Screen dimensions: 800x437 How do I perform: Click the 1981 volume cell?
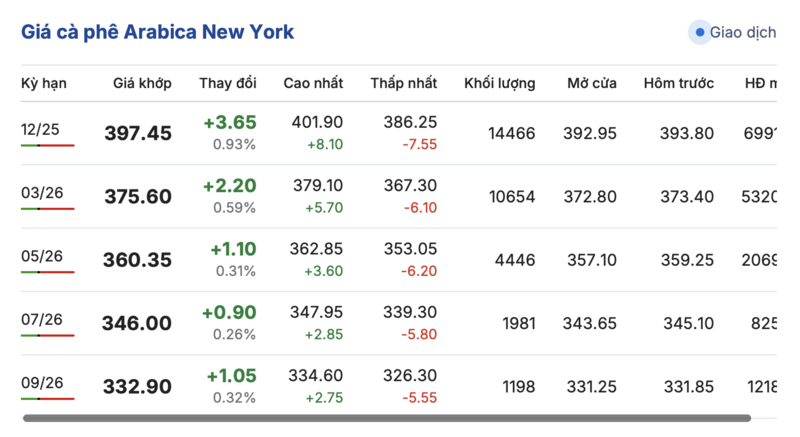tap(518, 324)
